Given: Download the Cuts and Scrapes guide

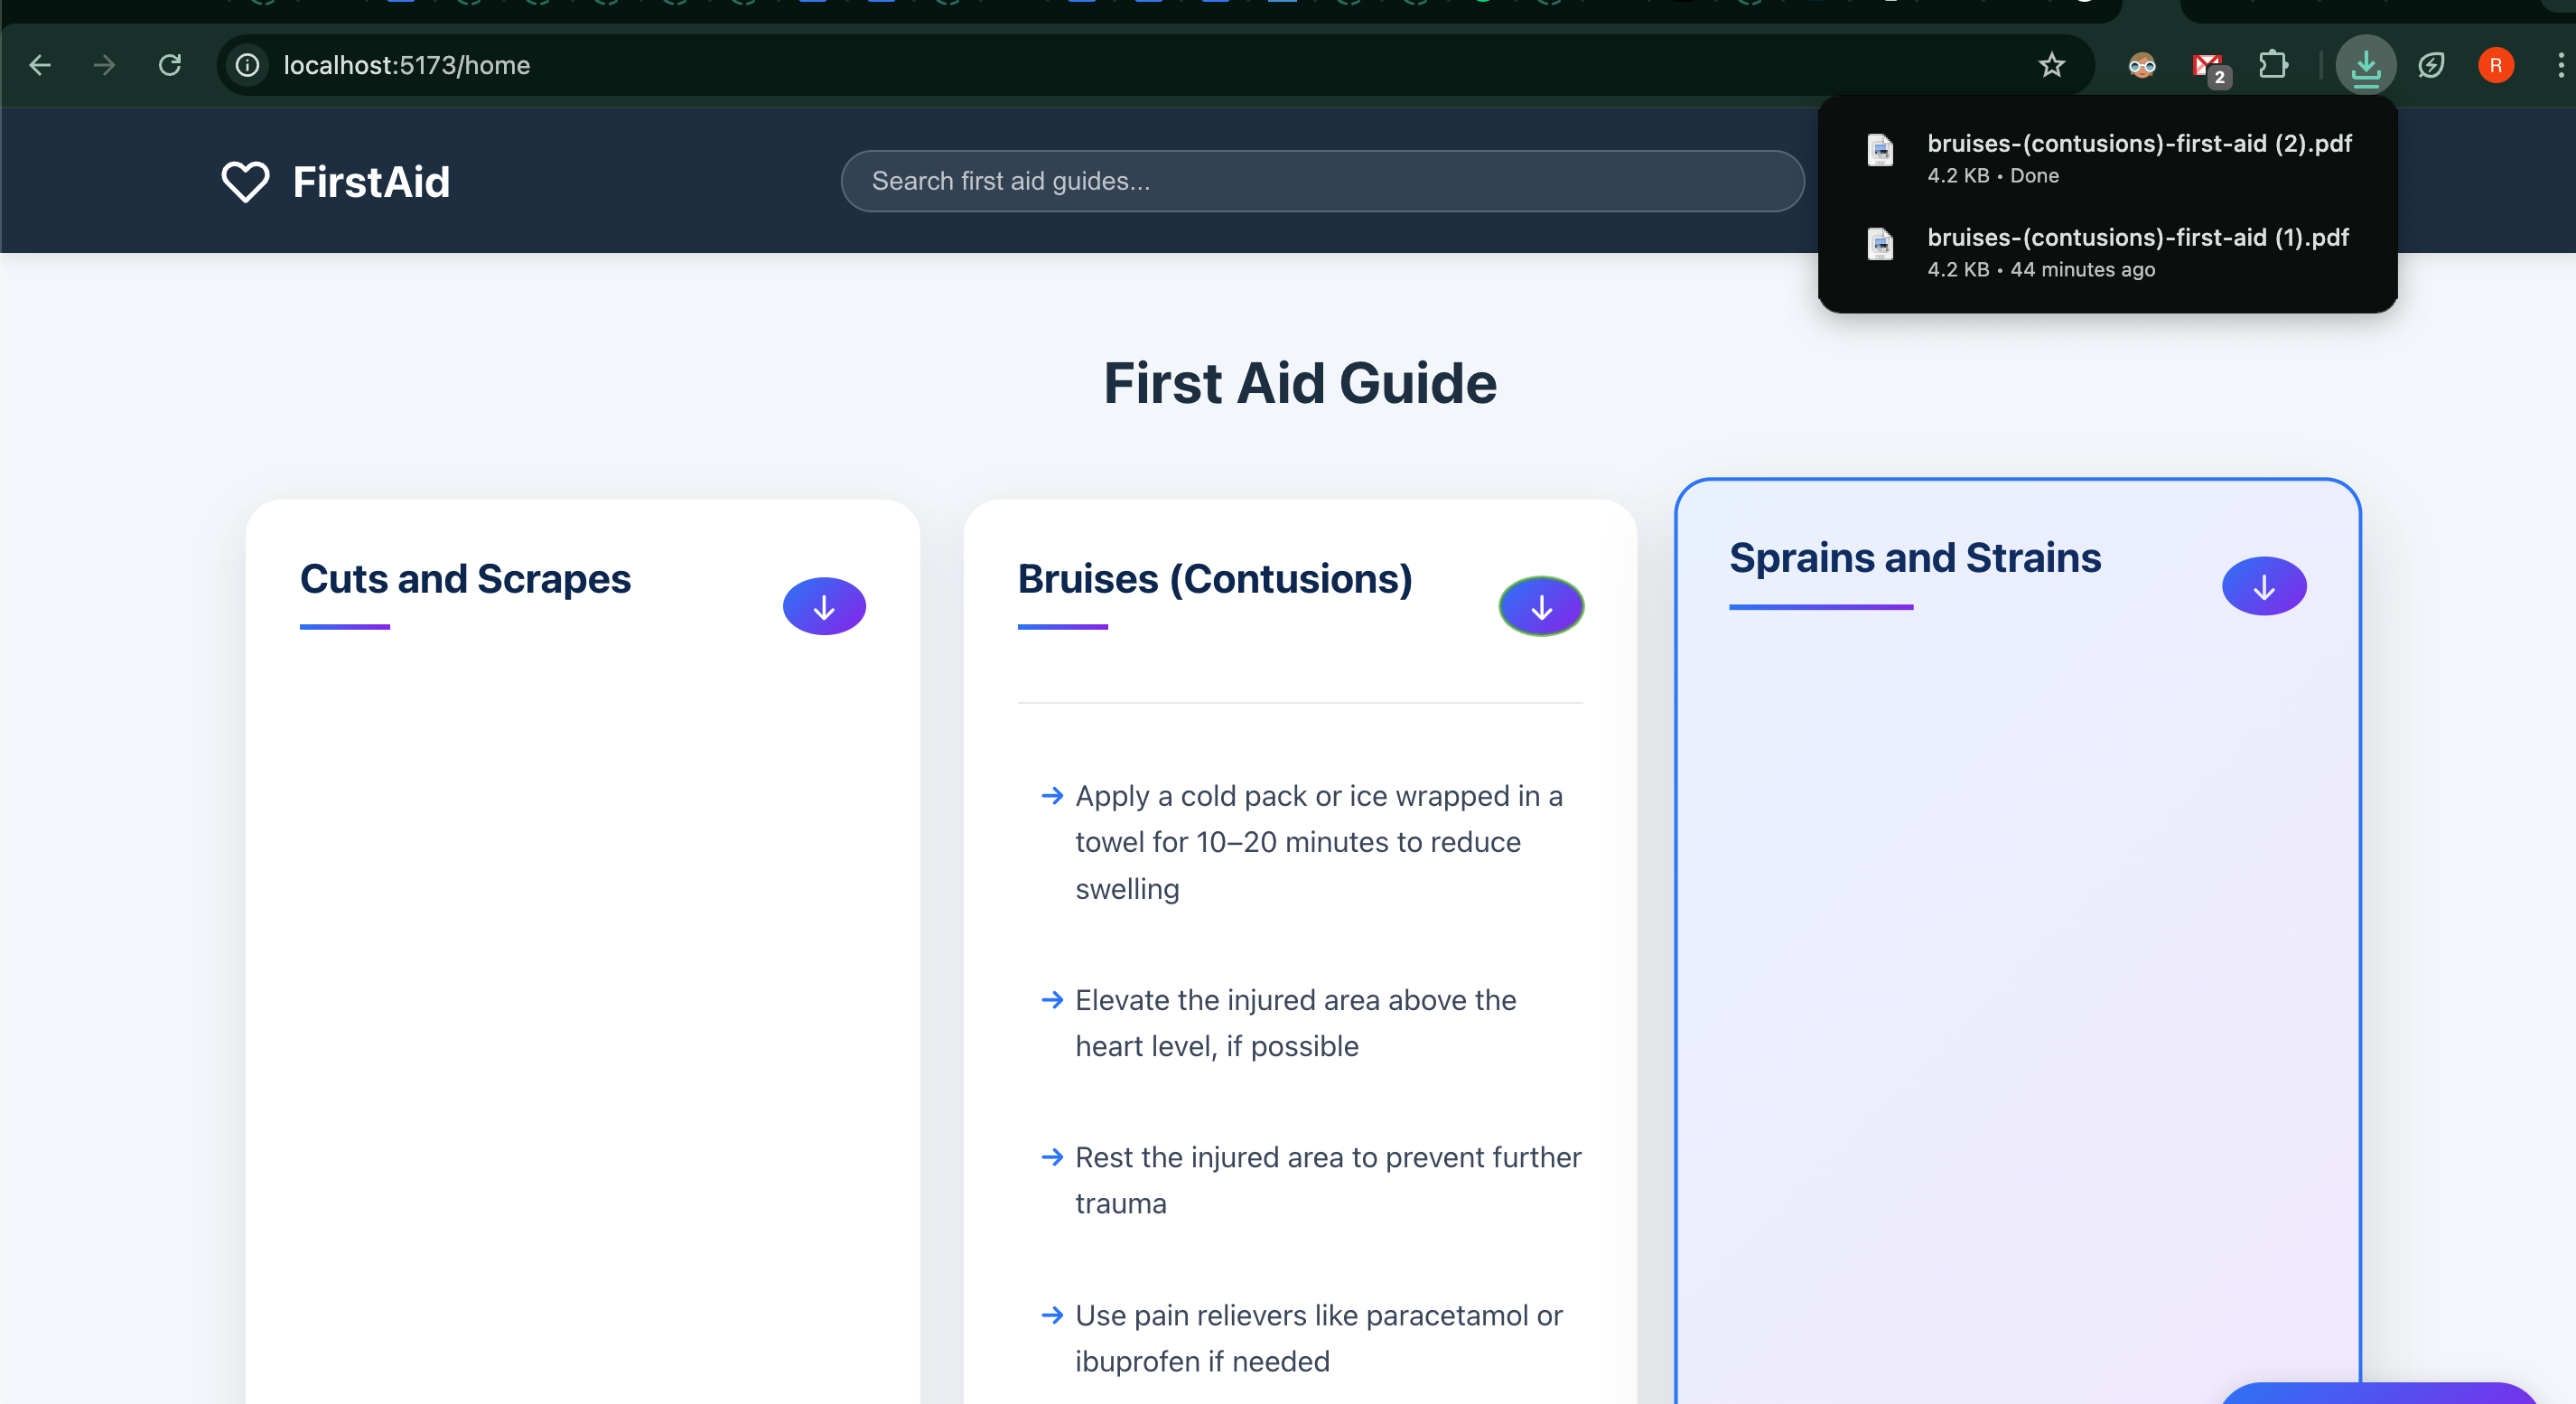Looking at the screenshot, I should [x=824, y=606].
